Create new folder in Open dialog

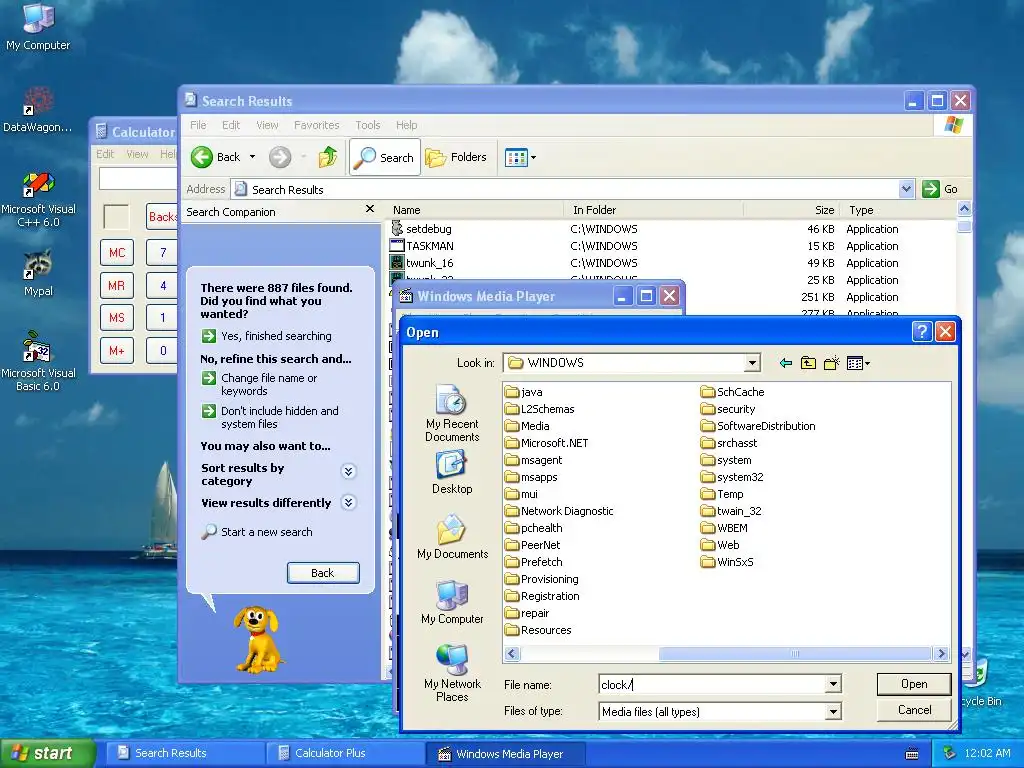pyautogui.click(x=831, y=363)
